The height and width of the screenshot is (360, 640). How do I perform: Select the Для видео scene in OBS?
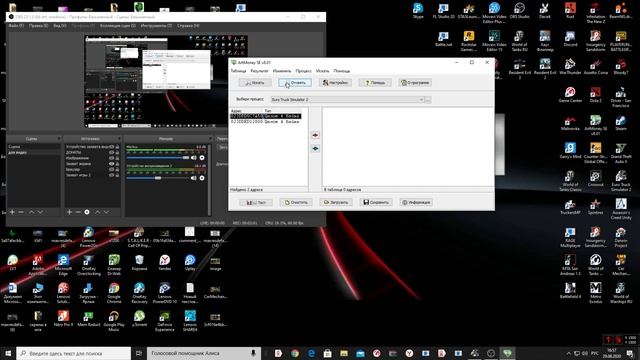(x=33, y=152)
